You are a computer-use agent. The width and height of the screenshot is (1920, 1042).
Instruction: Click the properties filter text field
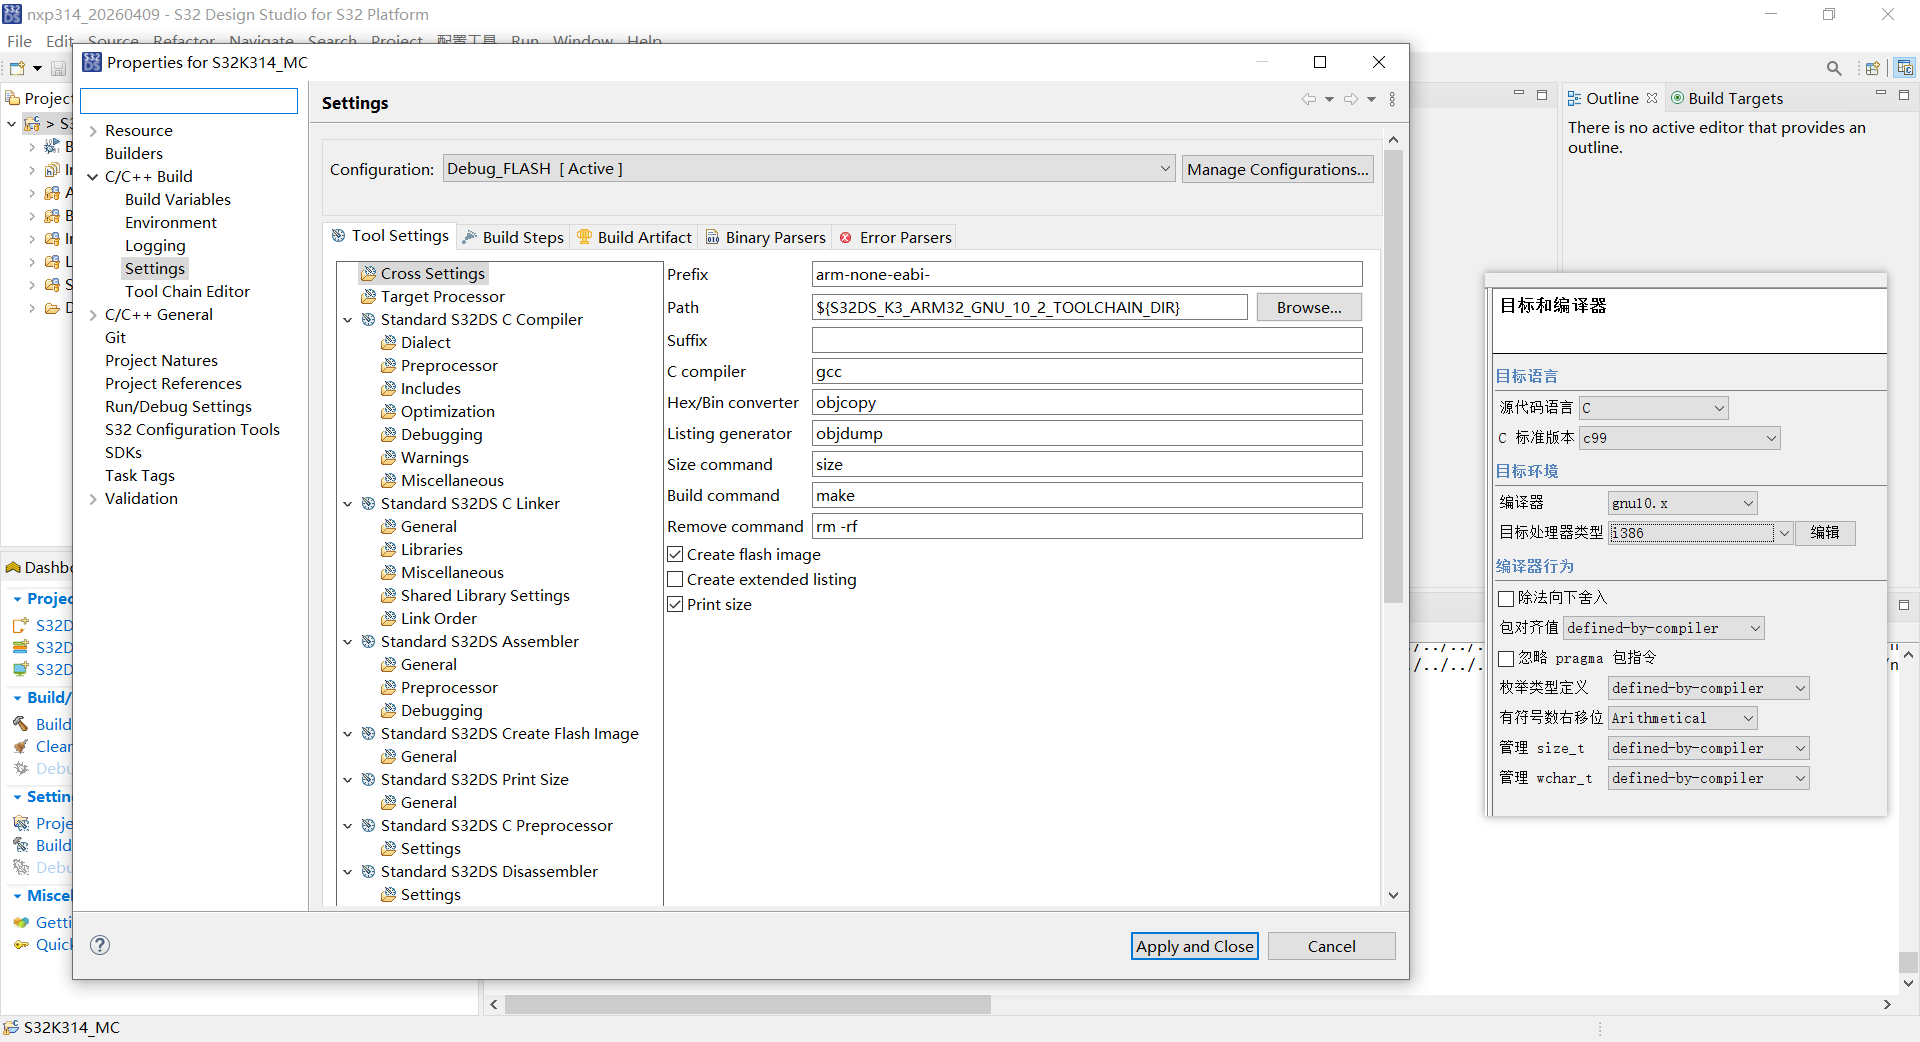[x=189, y=101]
